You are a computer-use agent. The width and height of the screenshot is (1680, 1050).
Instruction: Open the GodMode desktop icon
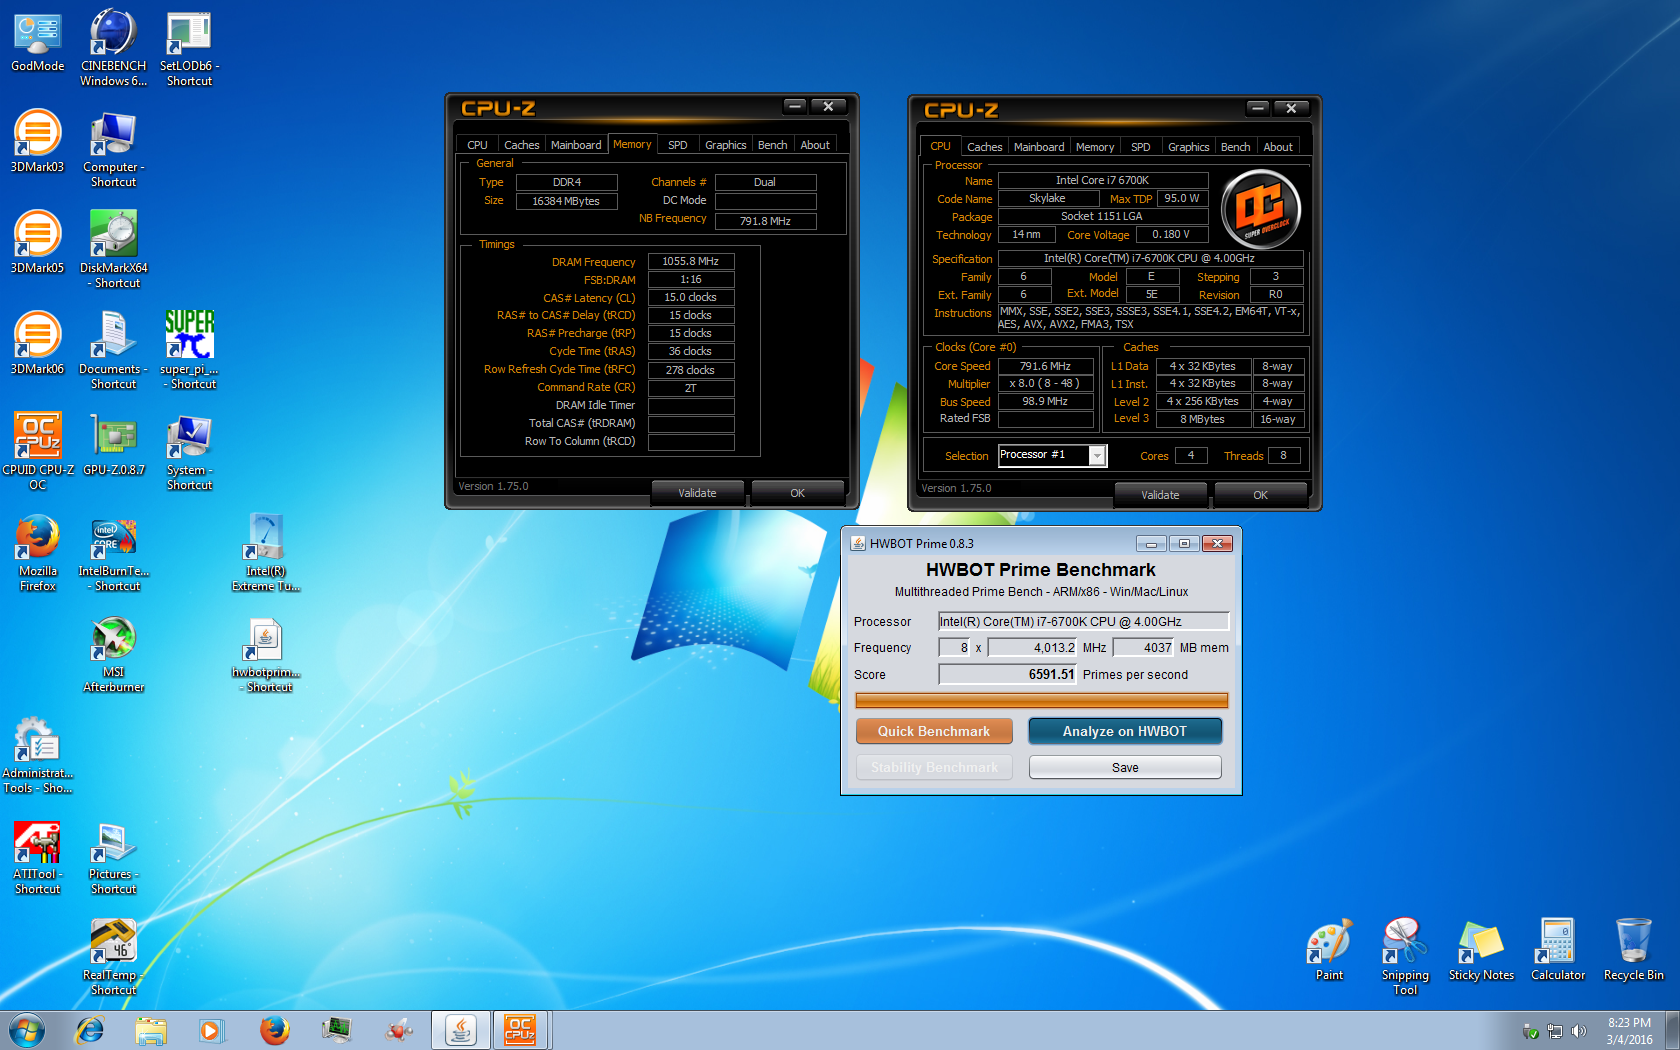click(38, 42)
